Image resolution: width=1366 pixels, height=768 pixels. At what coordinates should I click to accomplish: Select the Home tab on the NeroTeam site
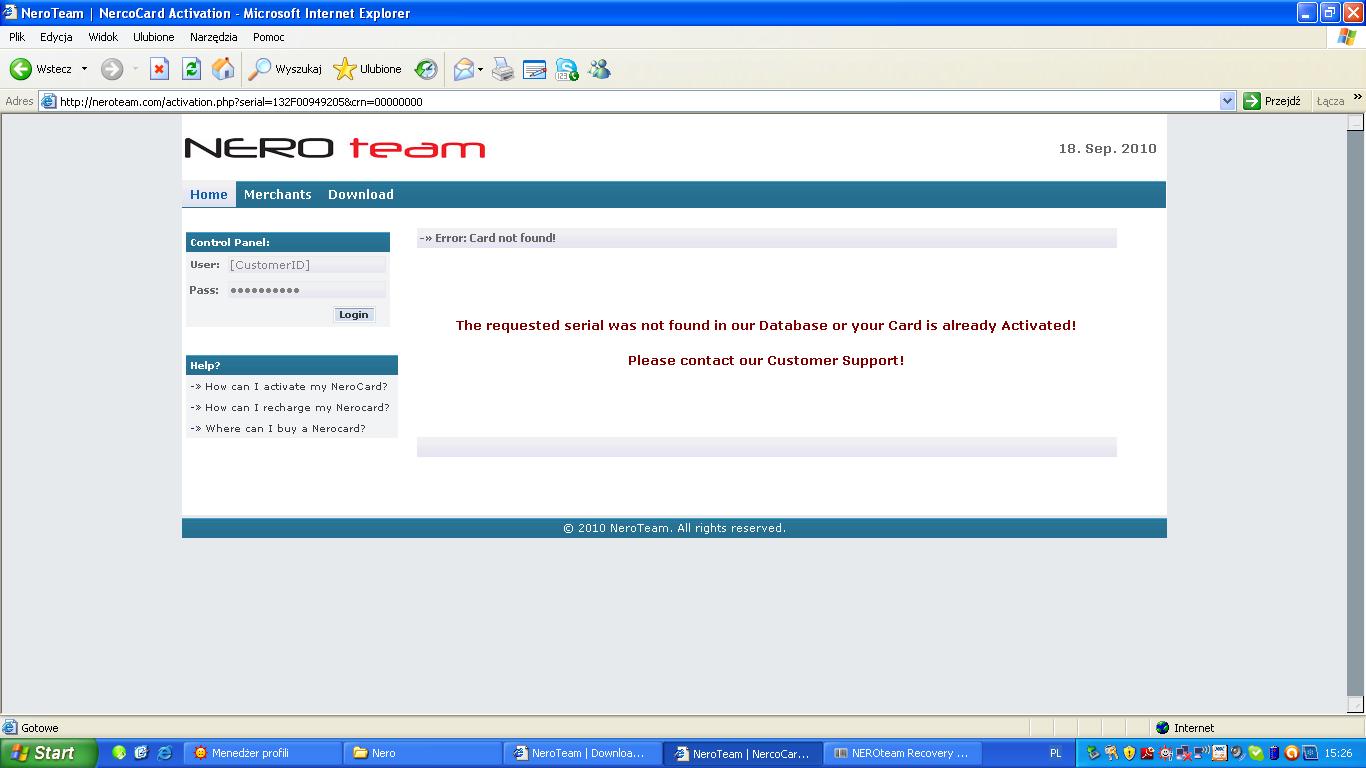pos(209,194)
